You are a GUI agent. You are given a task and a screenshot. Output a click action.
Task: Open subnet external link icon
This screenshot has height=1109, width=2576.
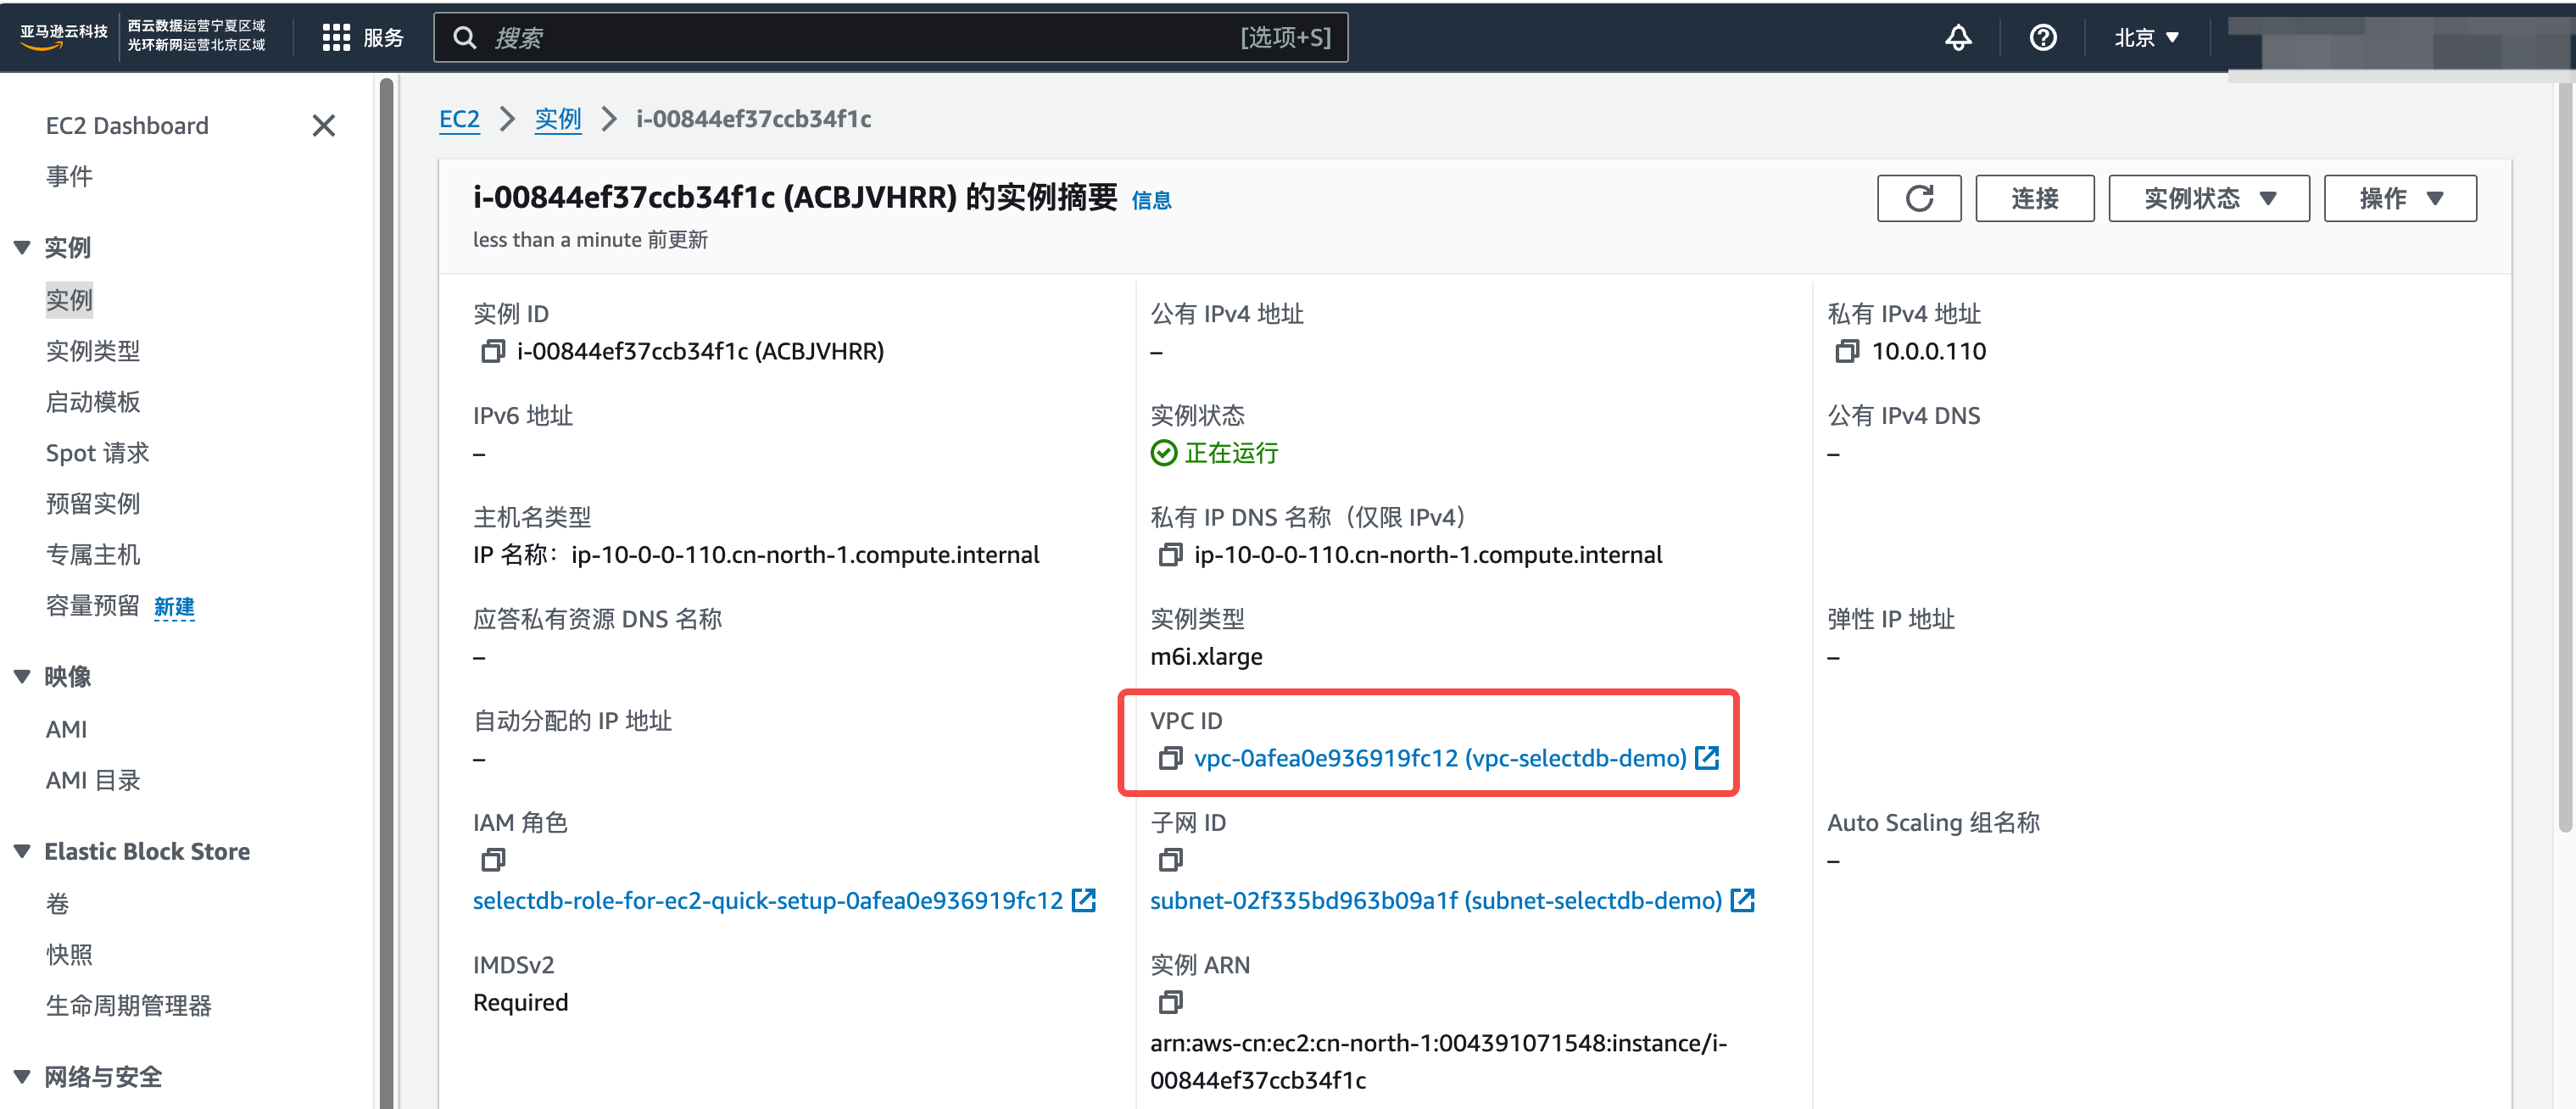tap(1742, 900)
